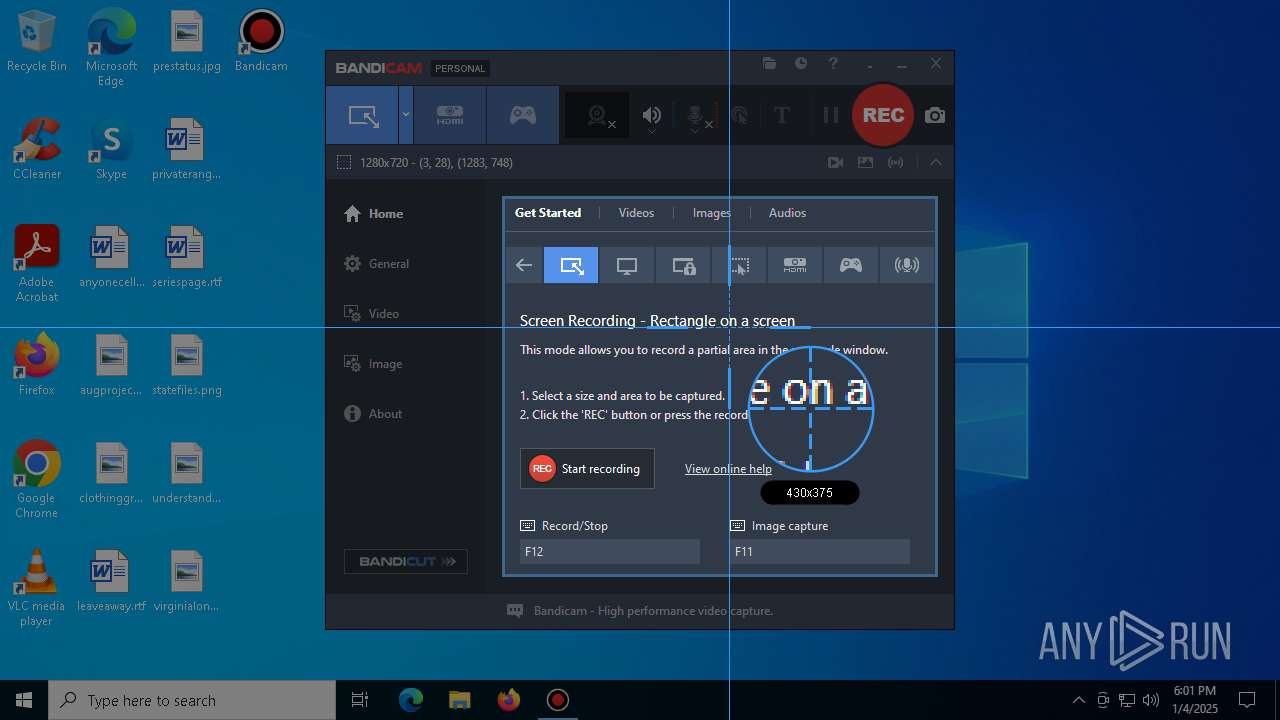The image size is (1280, 720).
Task: Open Windows Start menu
Action: coord(24,700)
